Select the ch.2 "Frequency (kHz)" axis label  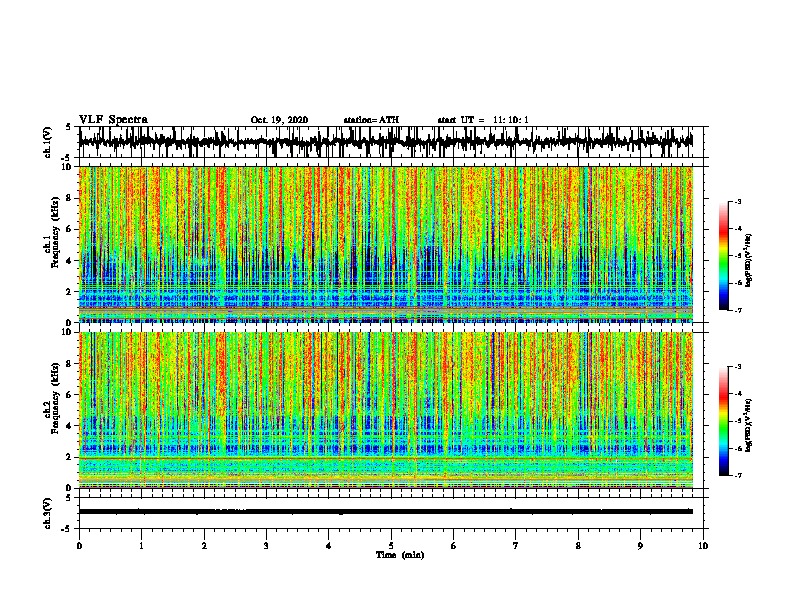[x=55, y=398]
